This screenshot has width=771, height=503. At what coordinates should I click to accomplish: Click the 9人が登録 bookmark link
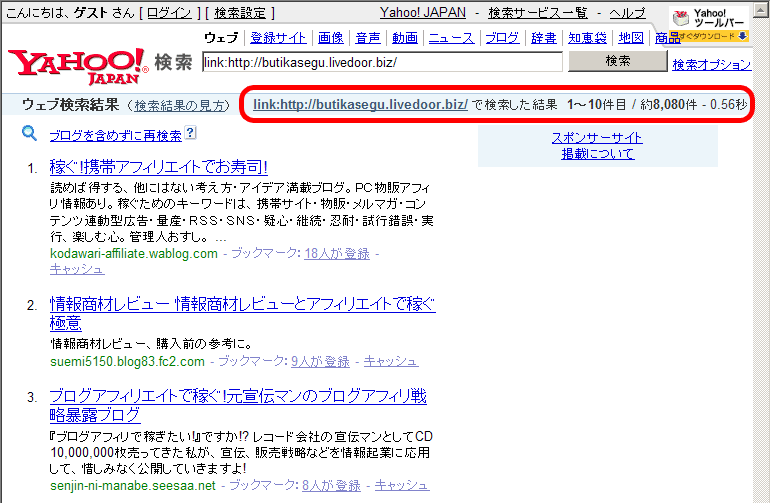(x=320, y=361)
